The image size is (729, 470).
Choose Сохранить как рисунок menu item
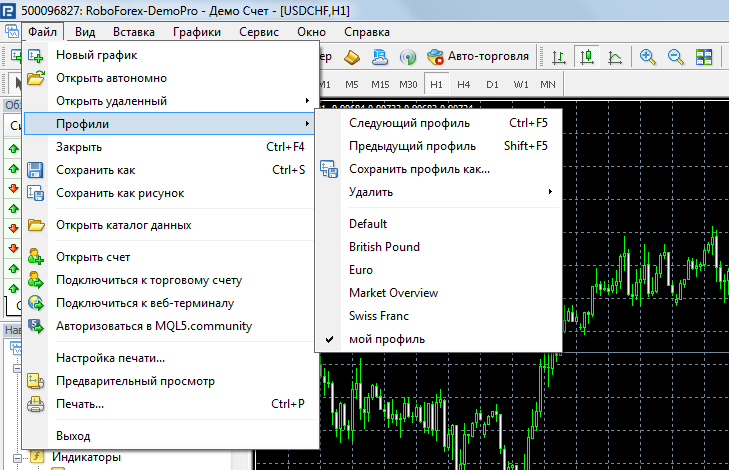[119, 193]
